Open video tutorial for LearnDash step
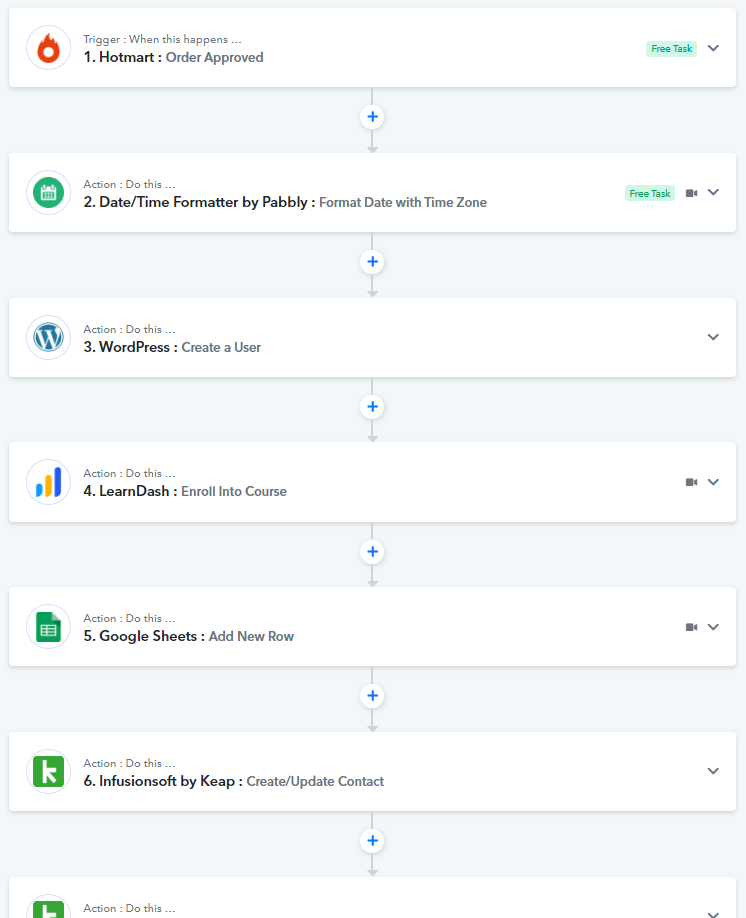 [692, 482]
